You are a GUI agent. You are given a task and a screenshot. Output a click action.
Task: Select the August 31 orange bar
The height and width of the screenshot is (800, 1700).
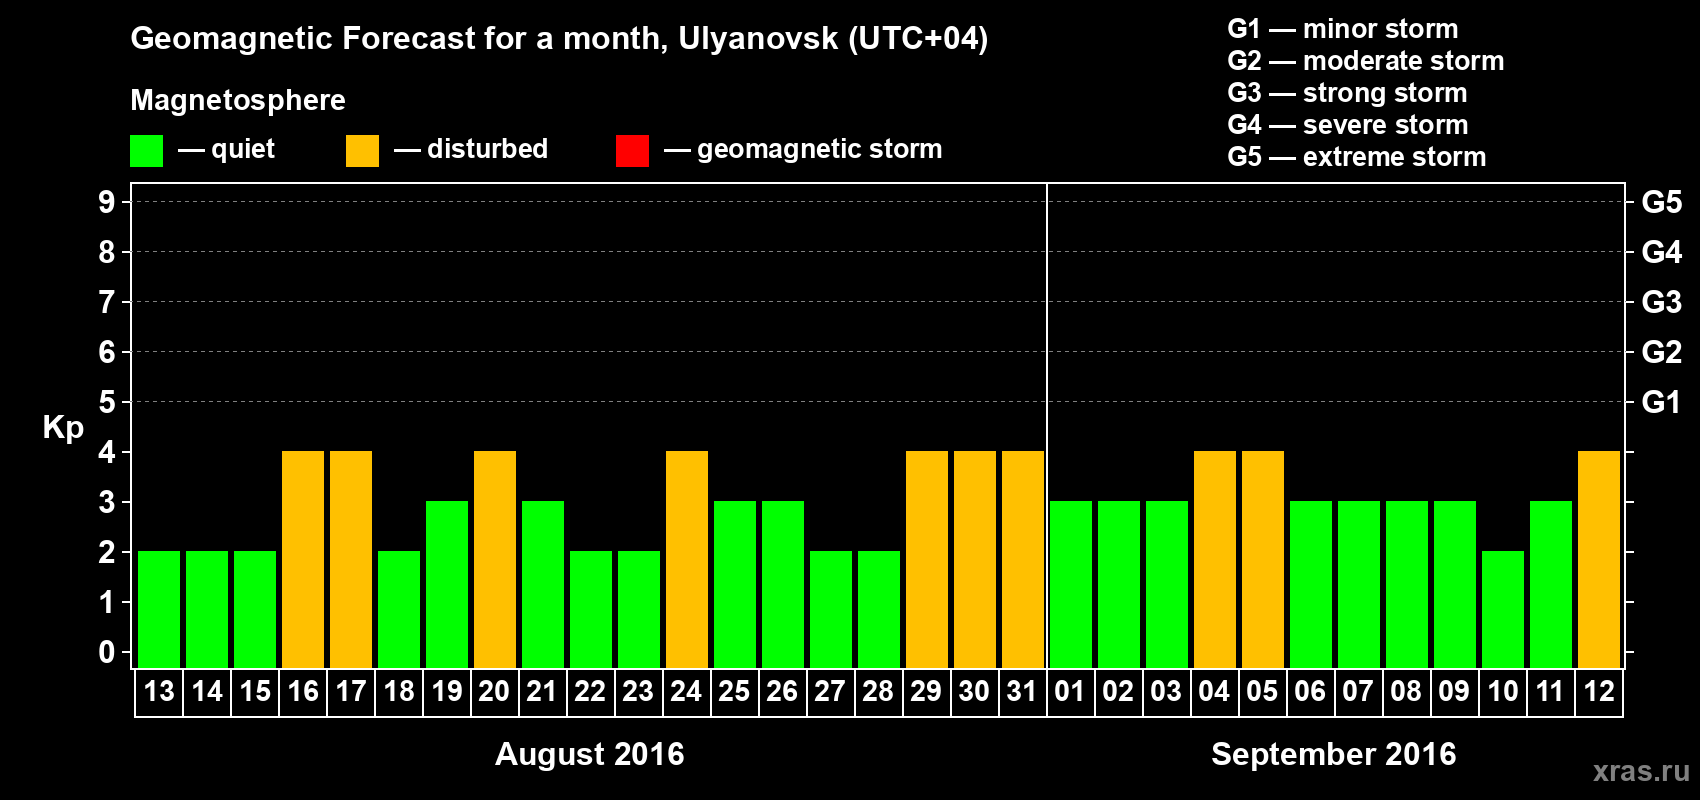tap(1023, 559)
